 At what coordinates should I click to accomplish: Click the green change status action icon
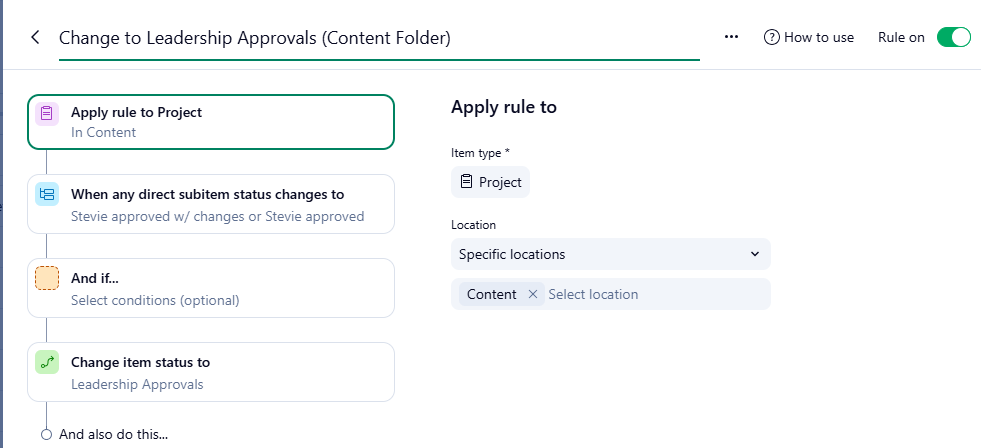coord(47,362)
